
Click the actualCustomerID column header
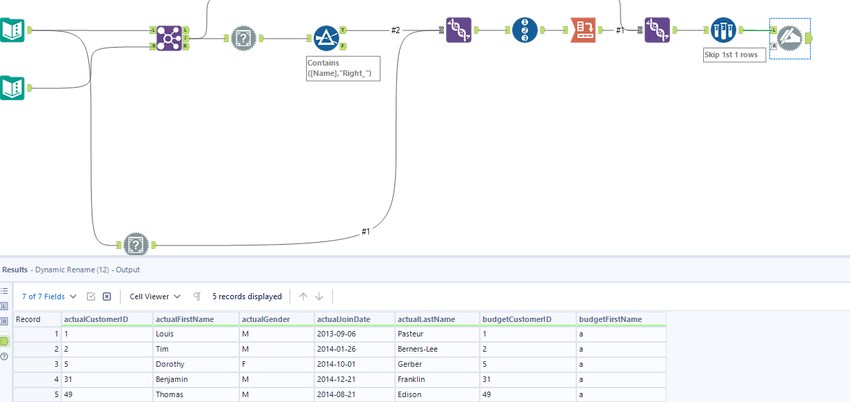[107, 319]
